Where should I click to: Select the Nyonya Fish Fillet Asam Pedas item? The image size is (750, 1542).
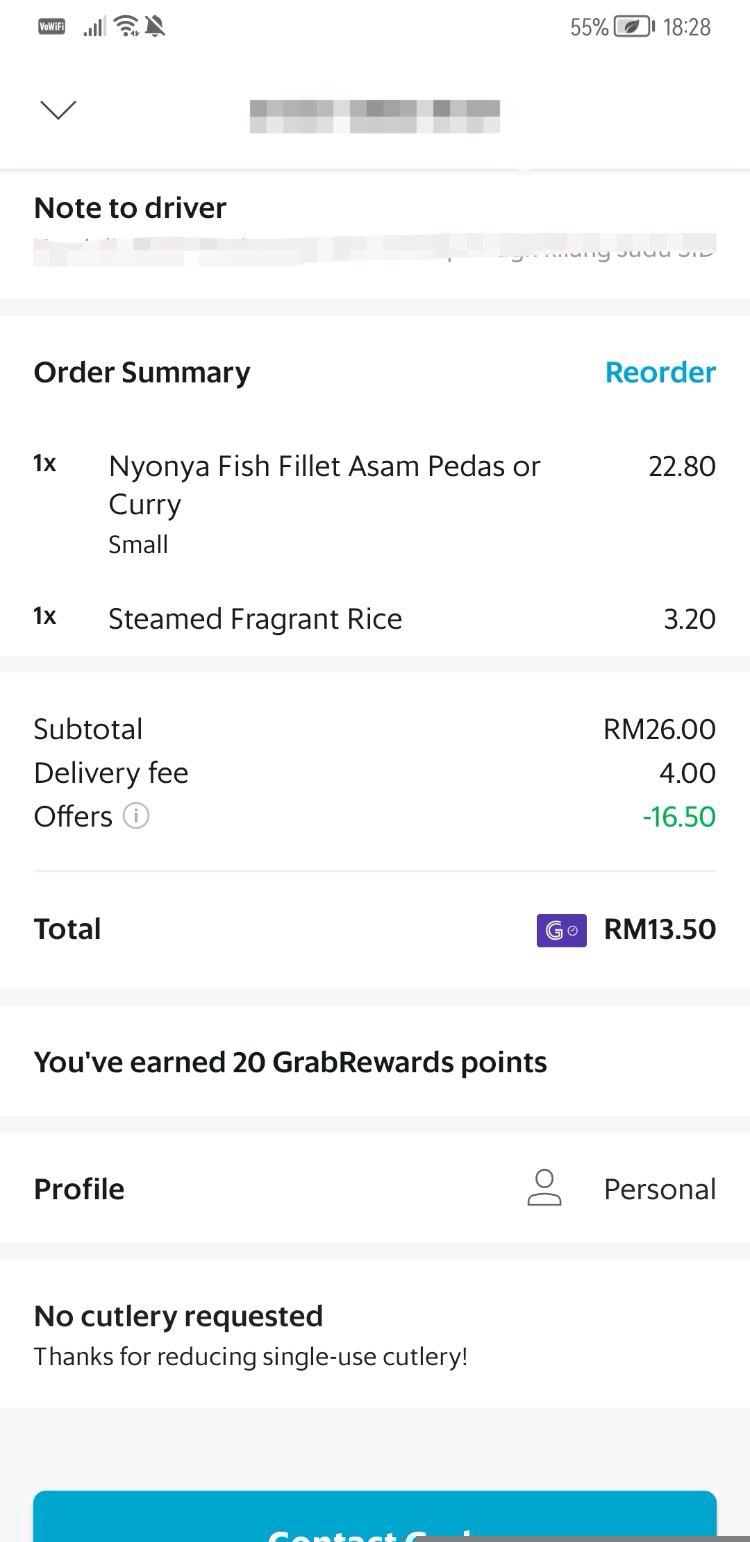tap(324, 485)
